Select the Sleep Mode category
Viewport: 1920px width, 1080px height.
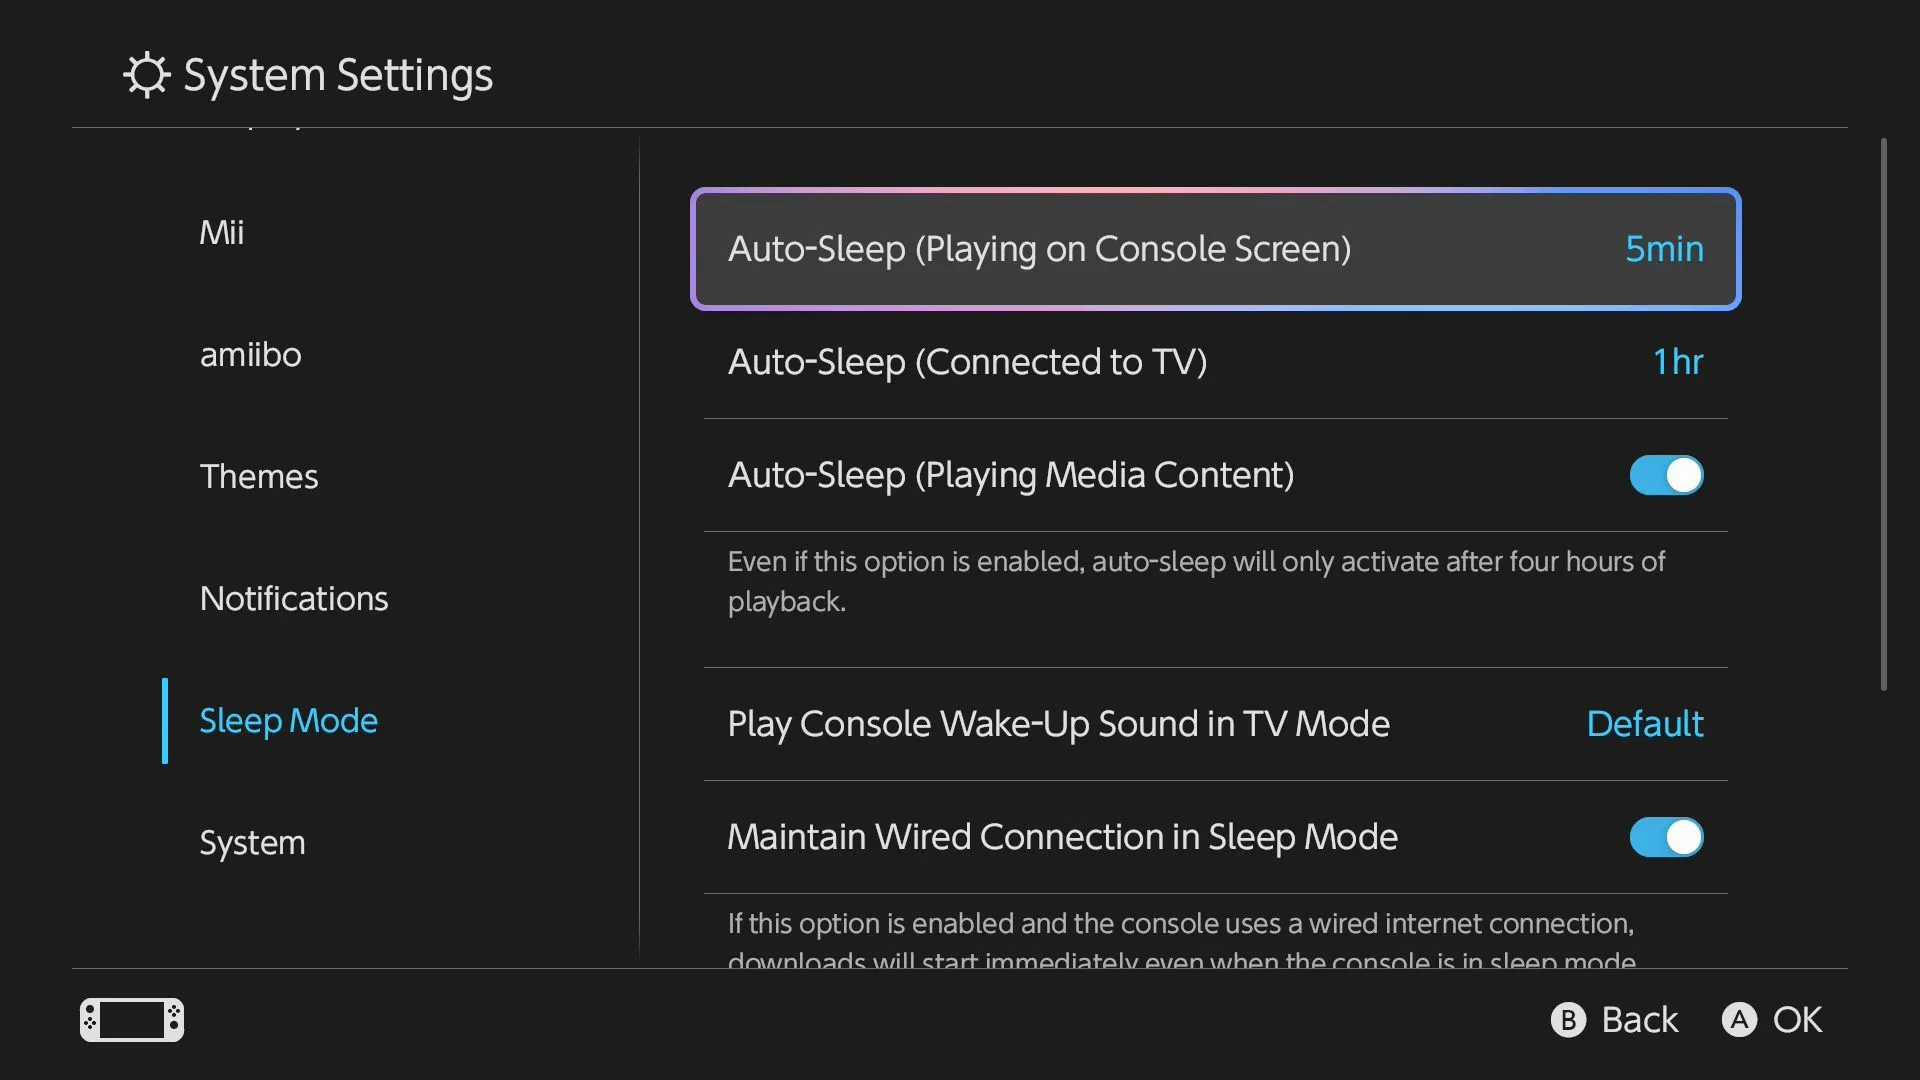(x=288, y=720)
